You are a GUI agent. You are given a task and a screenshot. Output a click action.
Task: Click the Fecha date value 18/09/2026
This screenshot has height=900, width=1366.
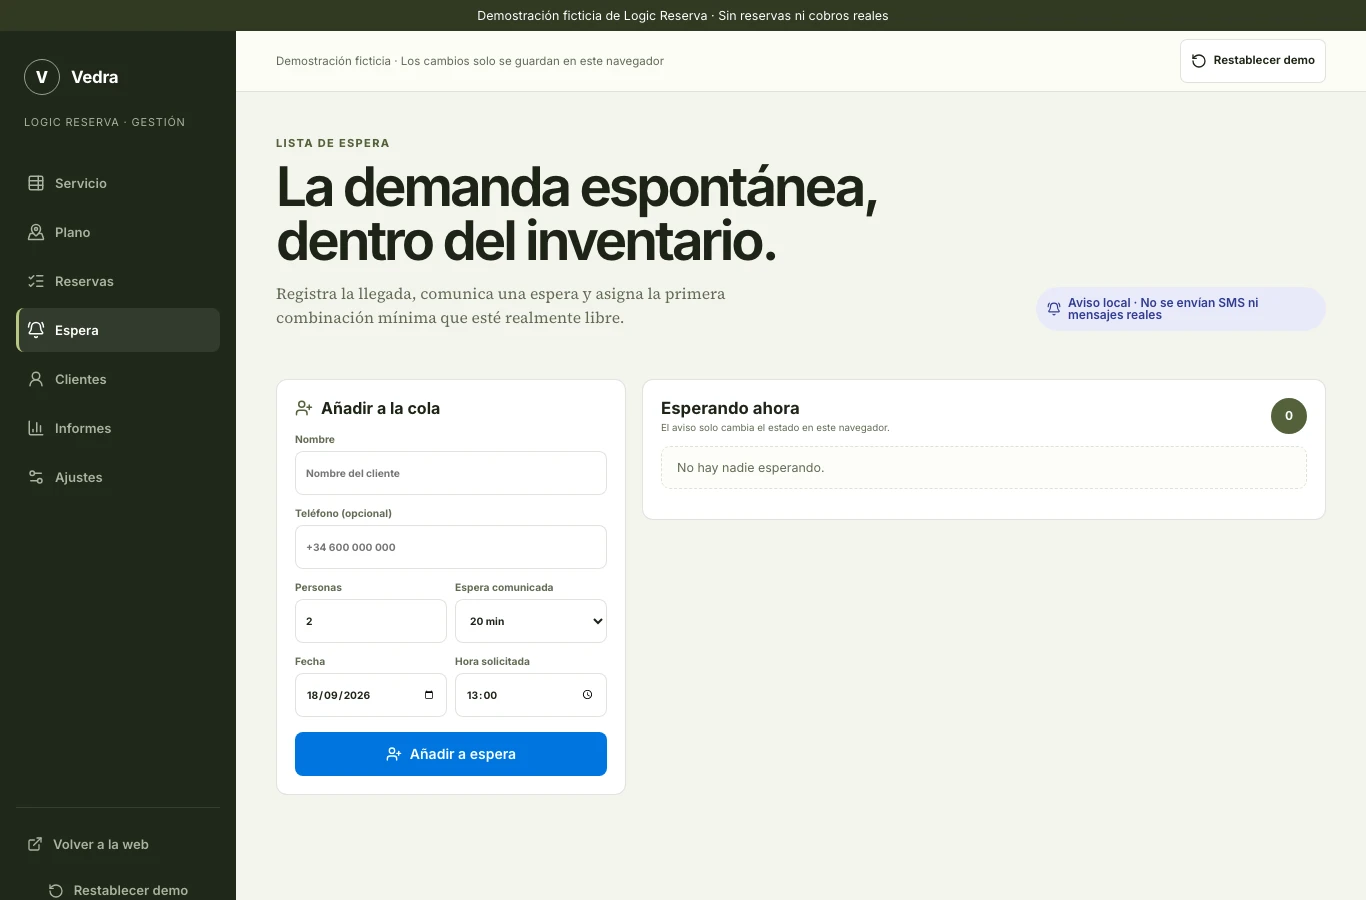(339, 695)
